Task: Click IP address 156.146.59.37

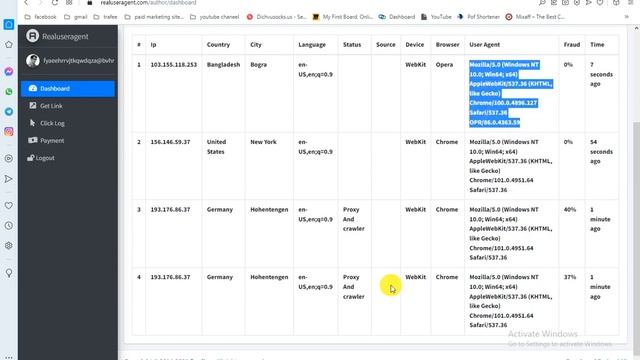Action: click(x=170, y=142)
